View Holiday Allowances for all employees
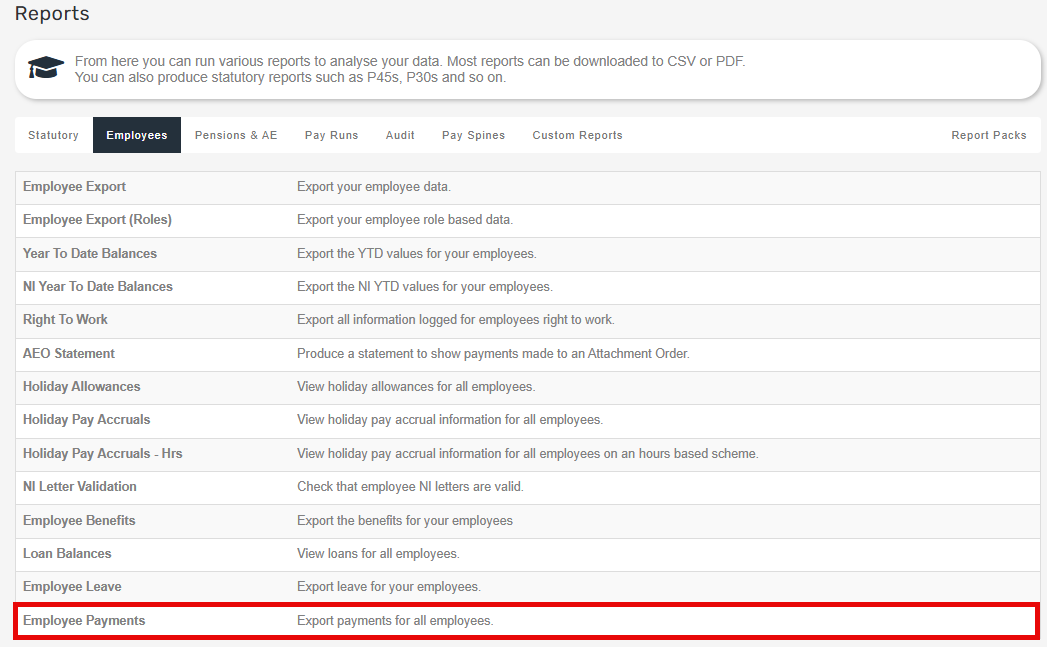 [x=80, y=386]
